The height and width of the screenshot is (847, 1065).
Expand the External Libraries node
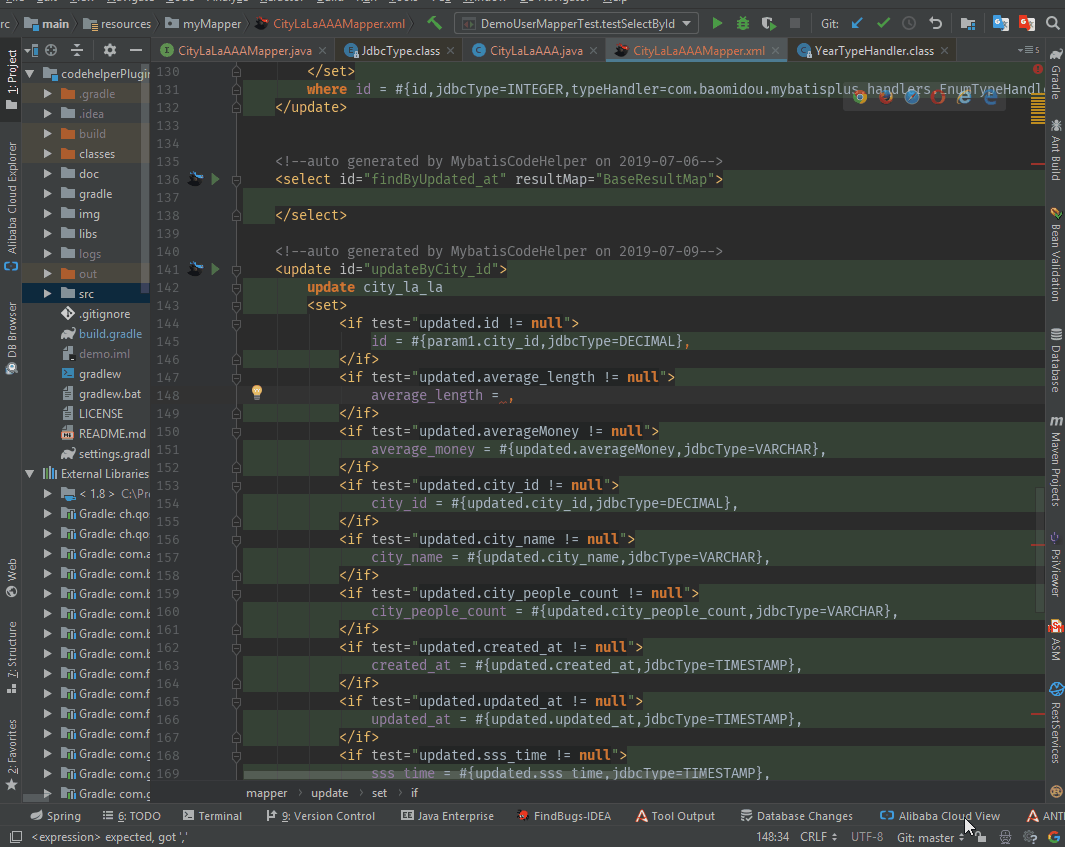[x=31, y=474]
